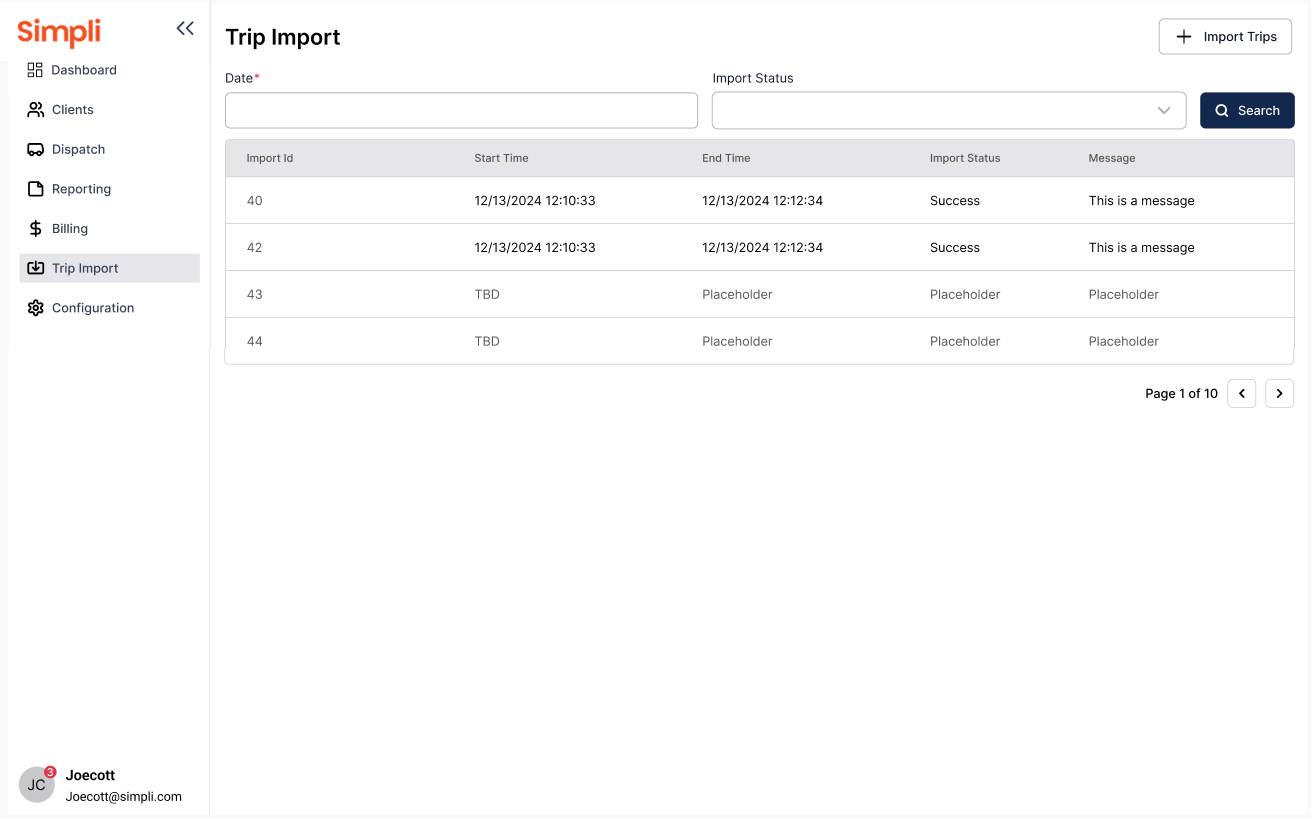Click the Configuration gear icon

(x=35, y=308)
